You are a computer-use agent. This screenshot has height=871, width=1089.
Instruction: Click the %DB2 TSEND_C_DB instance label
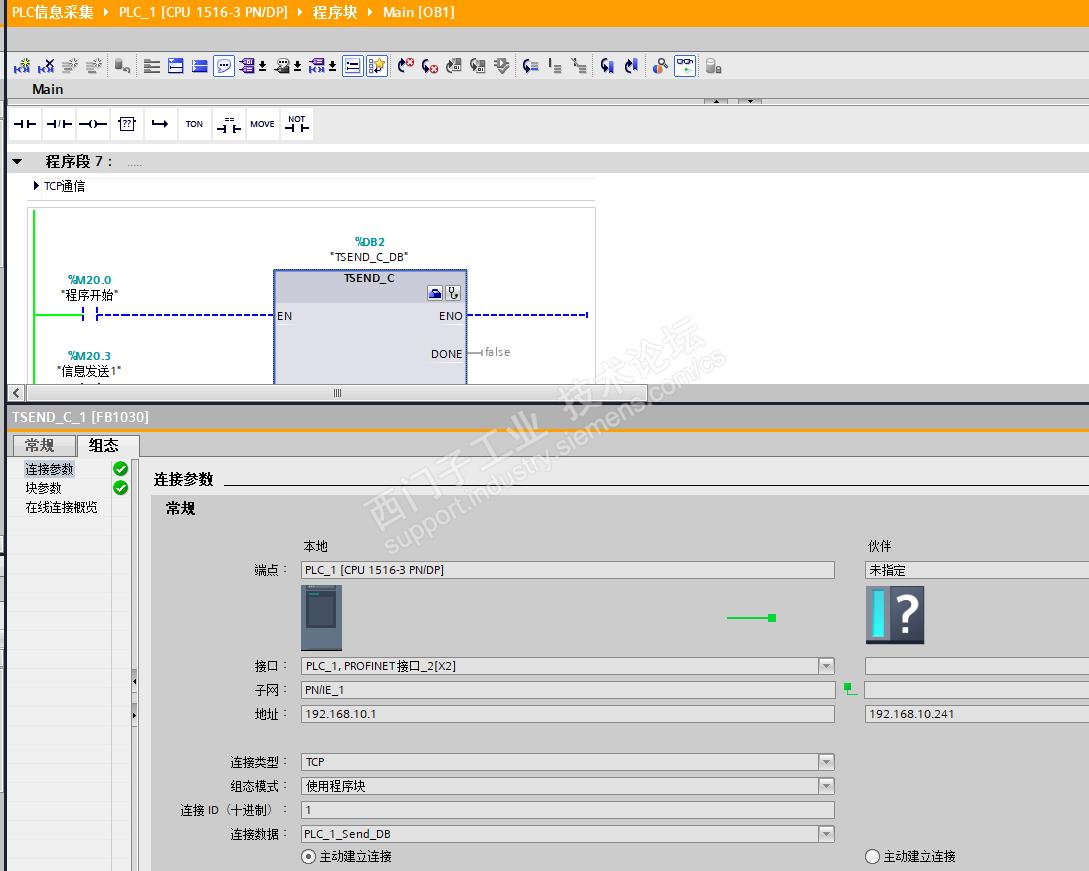tap(369, 249)
